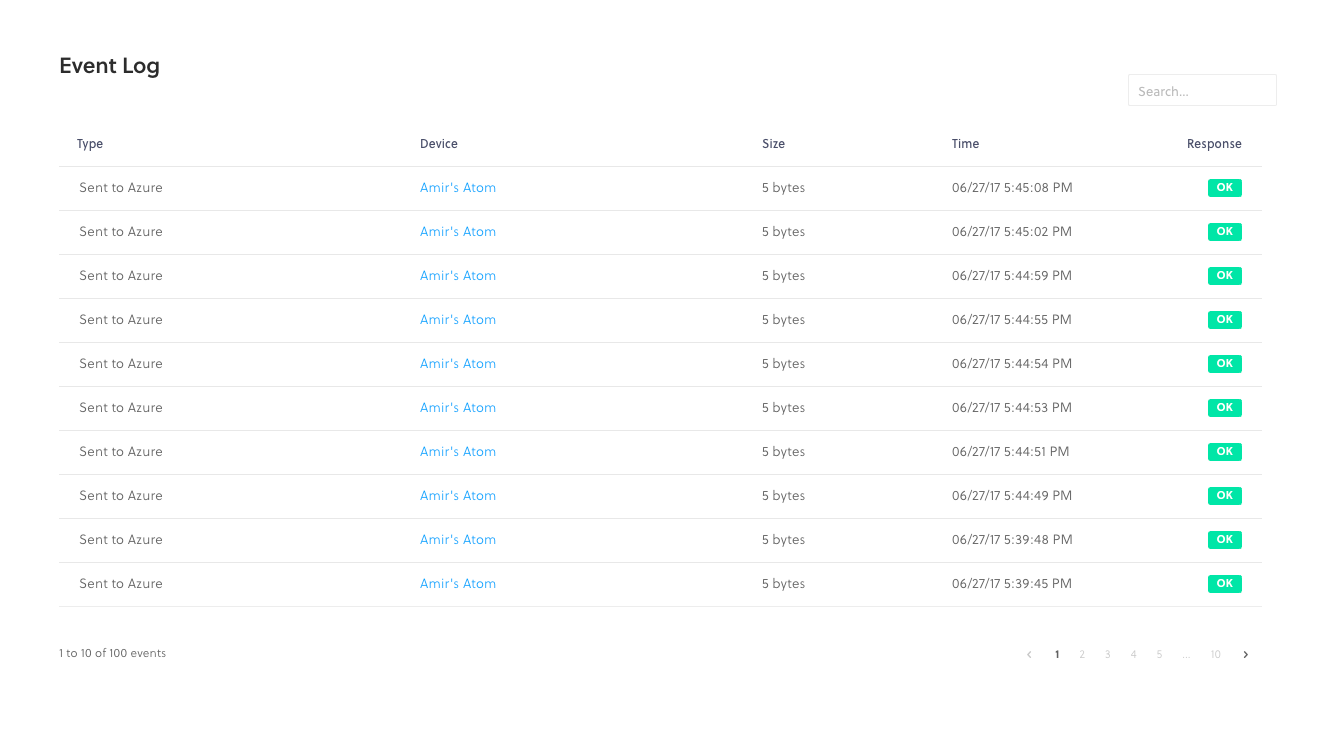Click the previous page arrow in pagination
This screenshot has width=1320, height=739.
(x=1029, y=655)
